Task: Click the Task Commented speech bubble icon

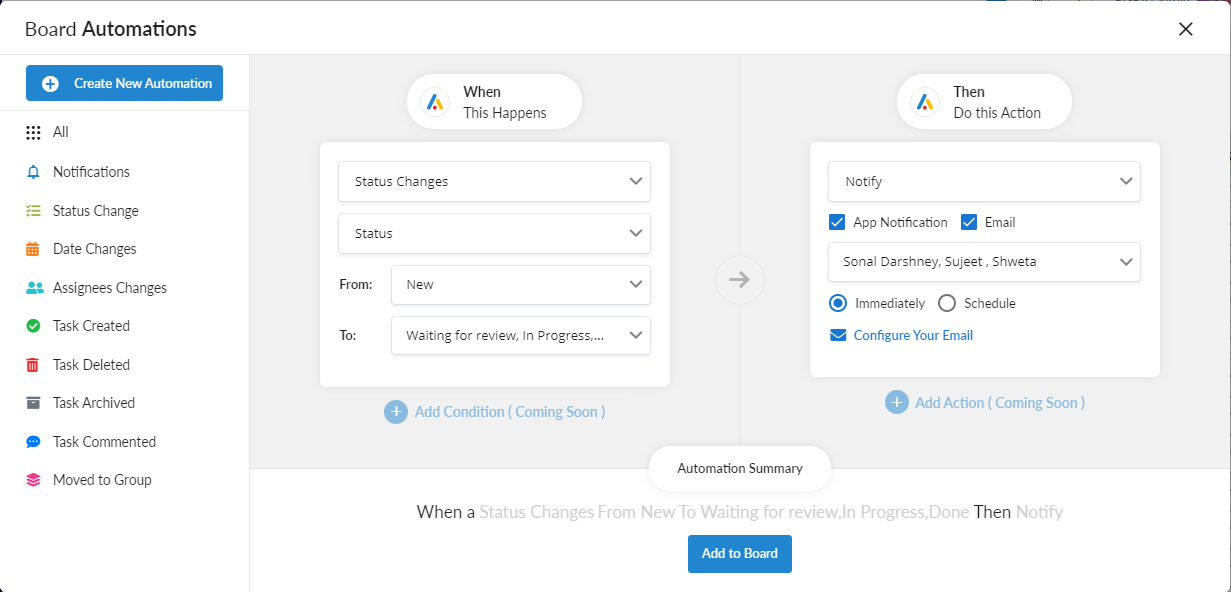Action: (33, 442)
